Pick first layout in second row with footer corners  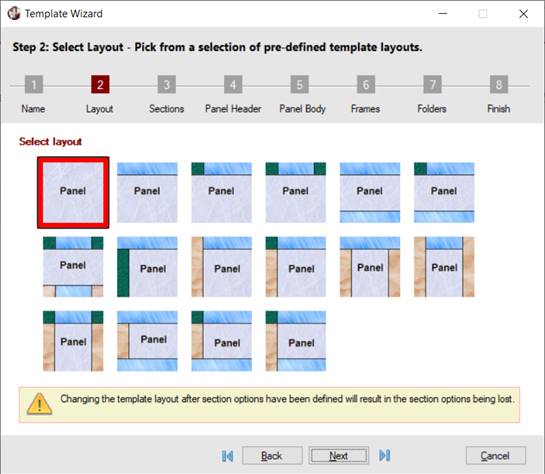[73, 267]
